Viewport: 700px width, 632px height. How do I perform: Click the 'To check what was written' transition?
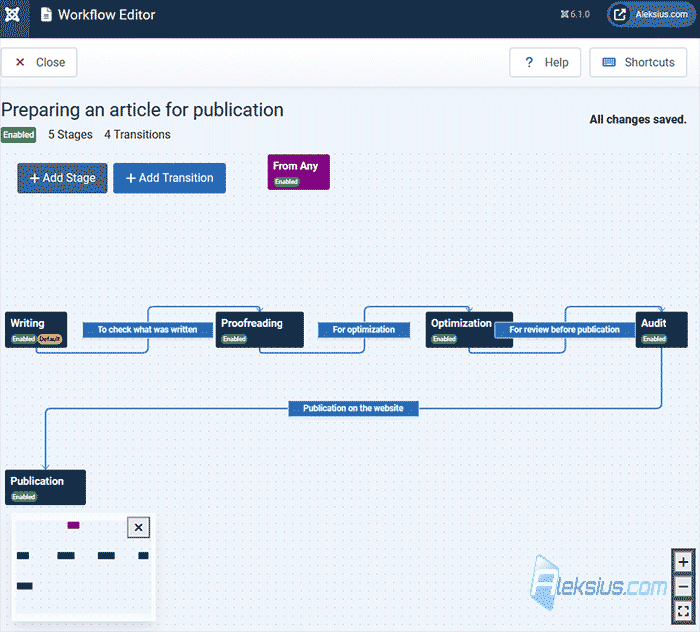pos(148,330)
